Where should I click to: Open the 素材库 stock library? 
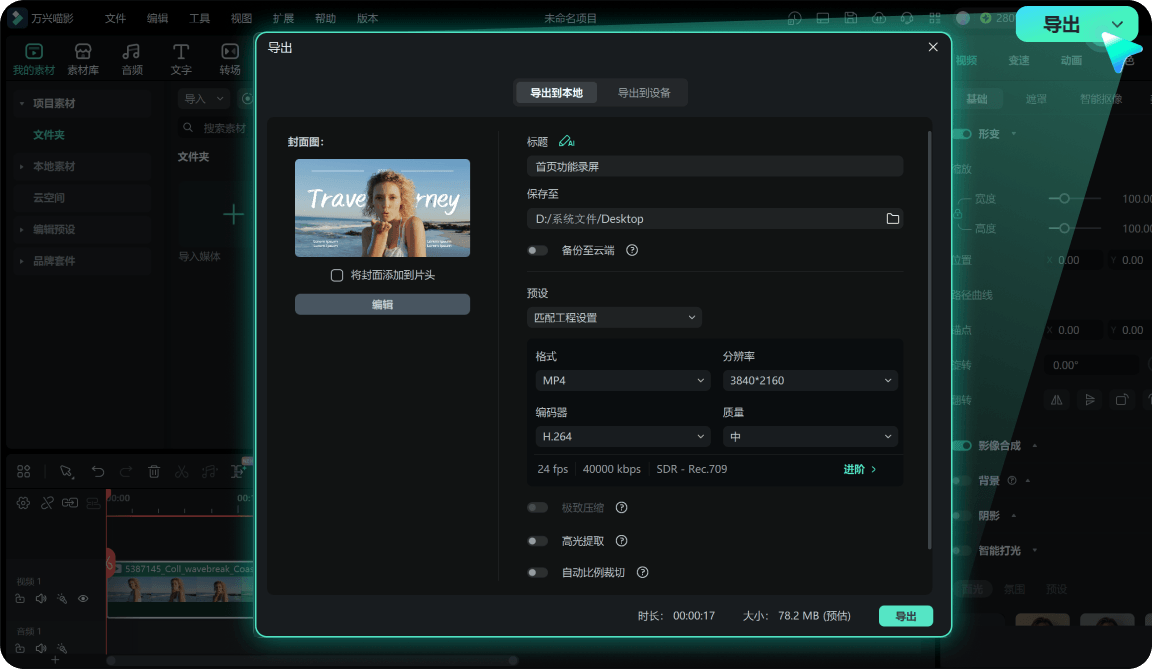pos(83,59)
